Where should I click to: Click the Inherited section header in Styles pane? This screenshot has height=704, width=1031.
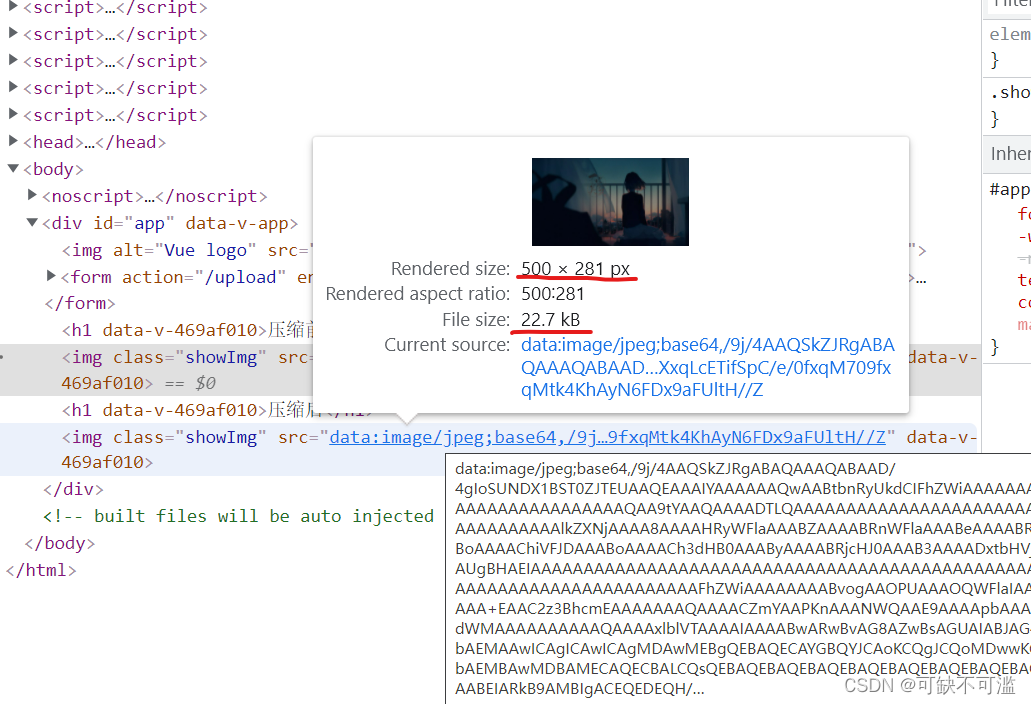point(1007,154)
